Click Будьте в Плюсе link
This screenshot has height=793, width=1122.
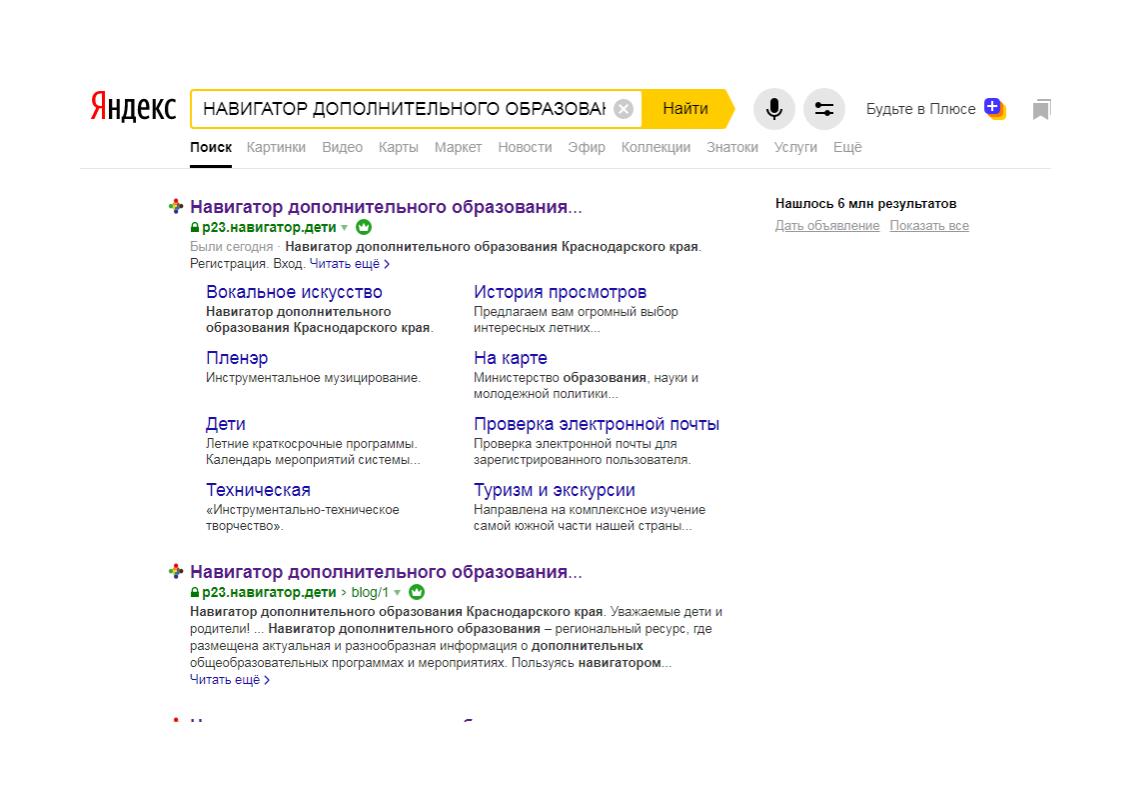click(x=921, y=109)
